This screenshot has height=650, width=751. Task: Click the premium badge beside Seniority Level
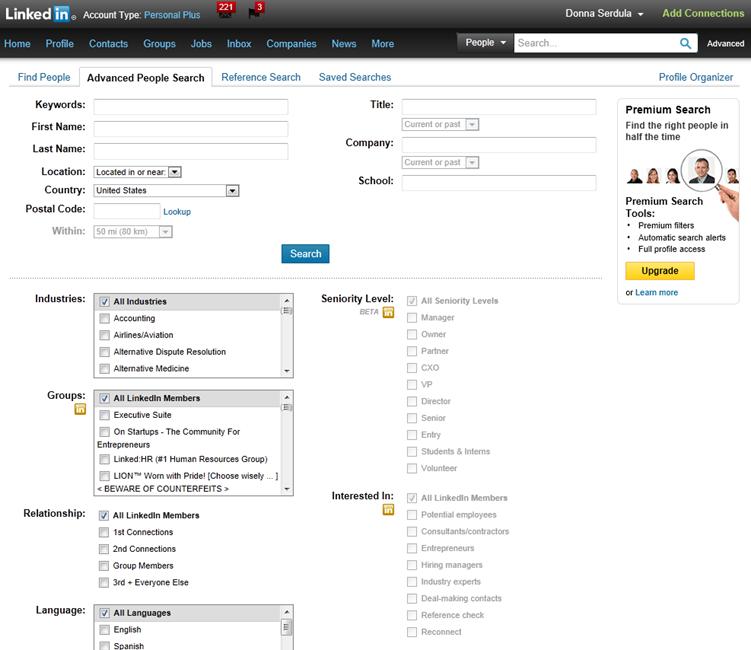click(x=388, y=312)
